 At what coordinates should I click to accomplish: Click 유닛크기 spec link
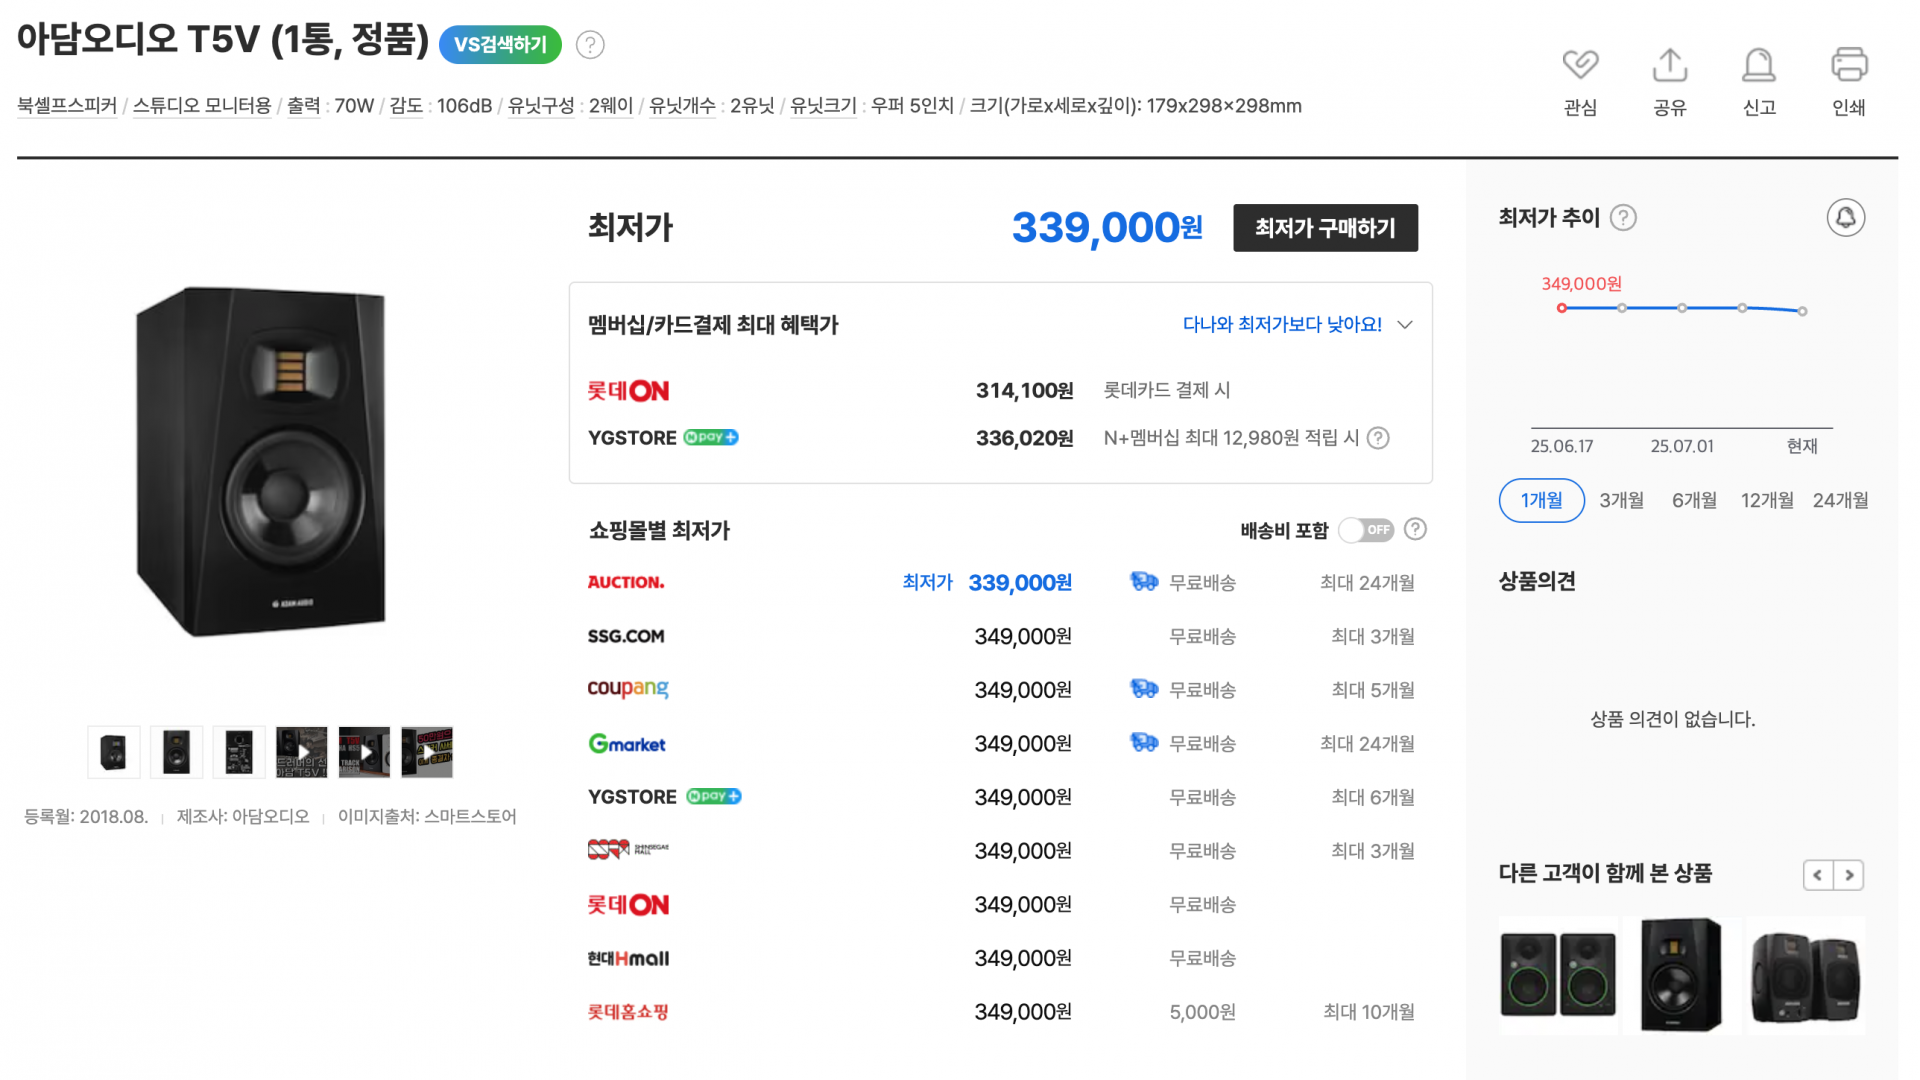click(823, 106)
